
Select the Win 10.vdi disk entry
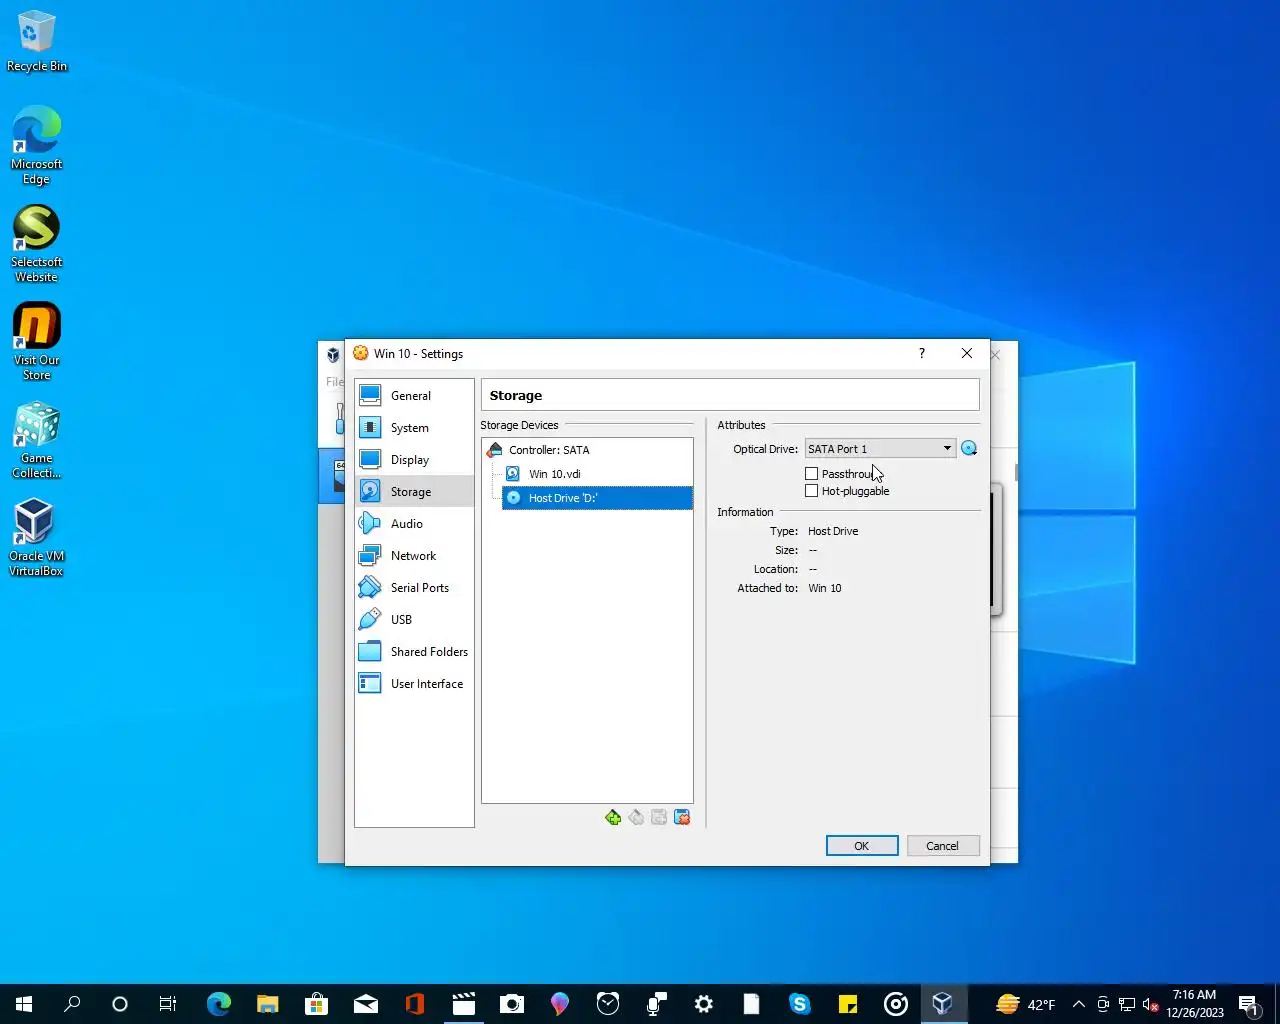(x=555, y=474)
